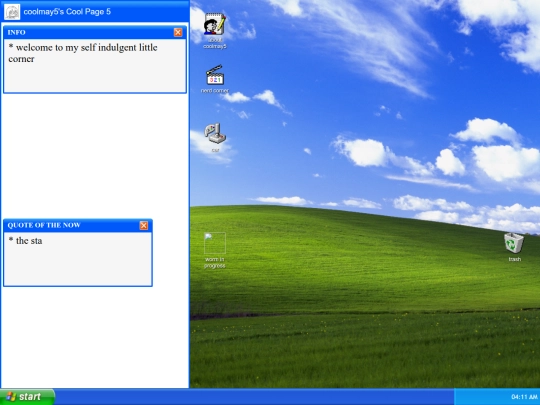Viewport: 540px width, 405px height.
Task: Click the "coolmay5's Cool Page 5" title text
Action: (x=67, y=12)
